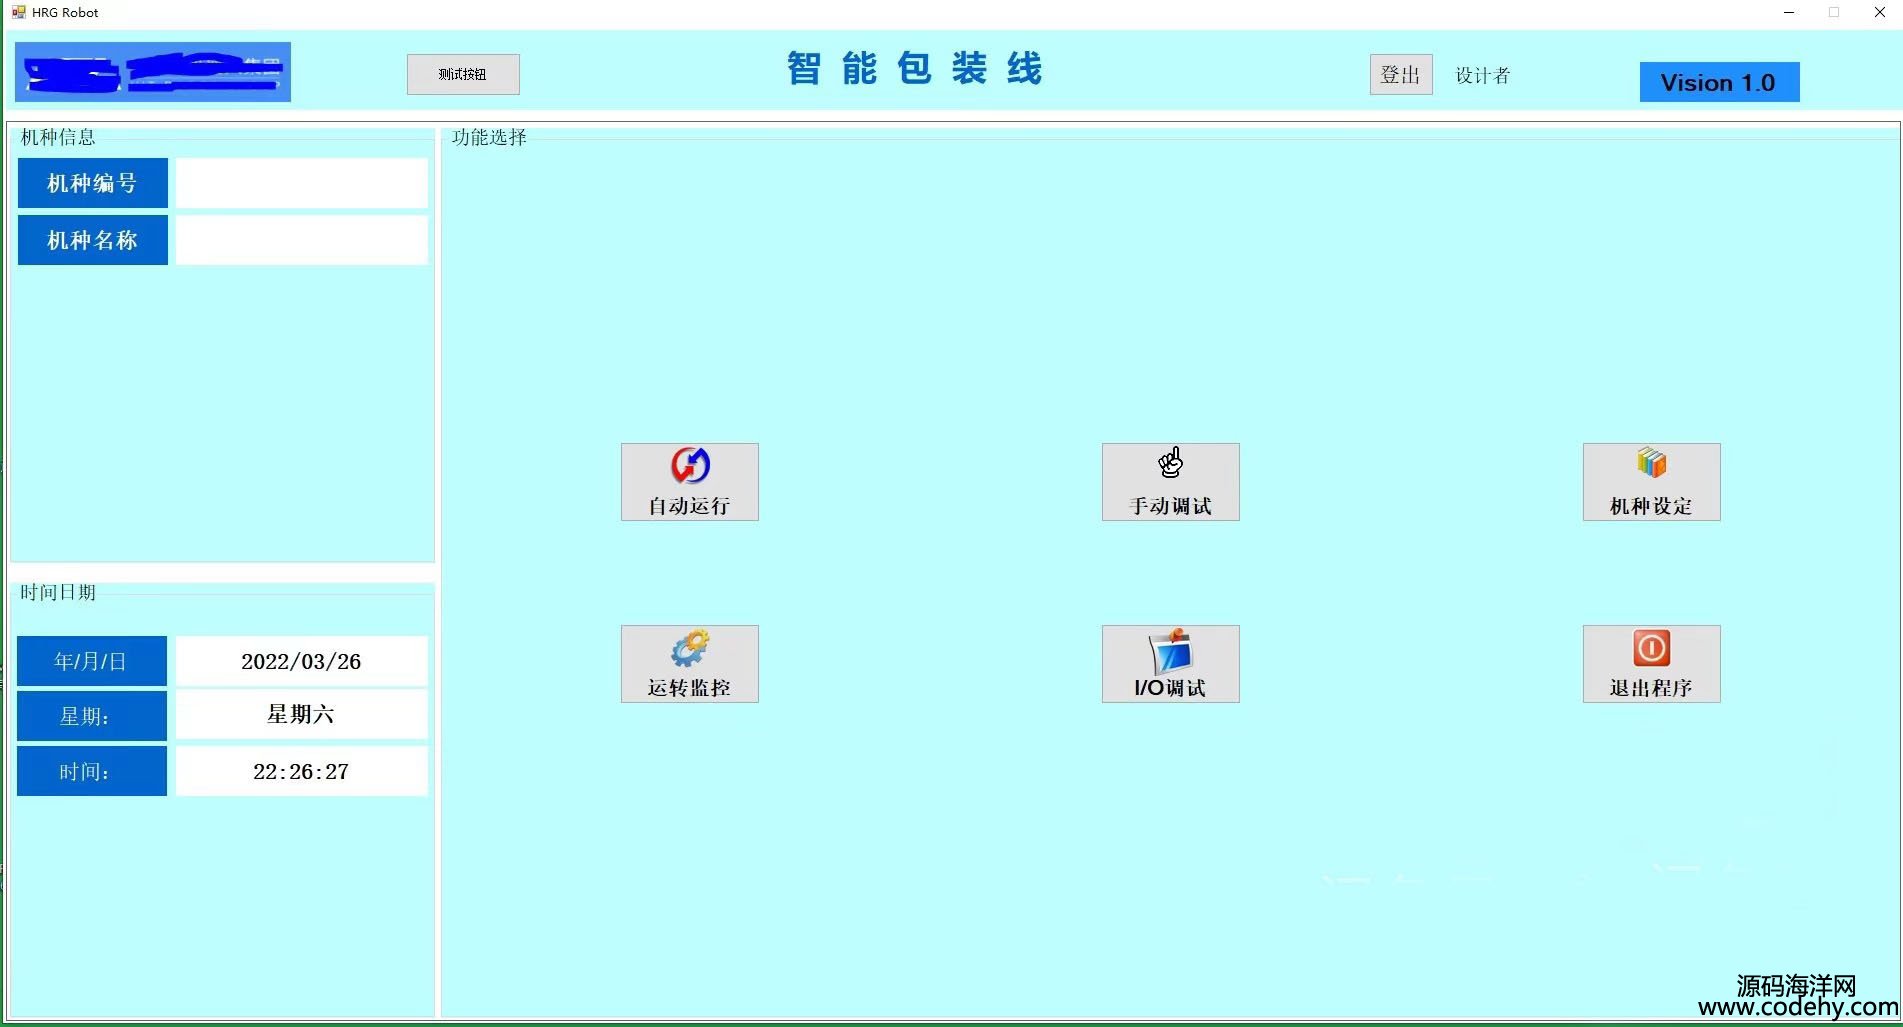Click the 时间: label

click(x=91, y=771)
